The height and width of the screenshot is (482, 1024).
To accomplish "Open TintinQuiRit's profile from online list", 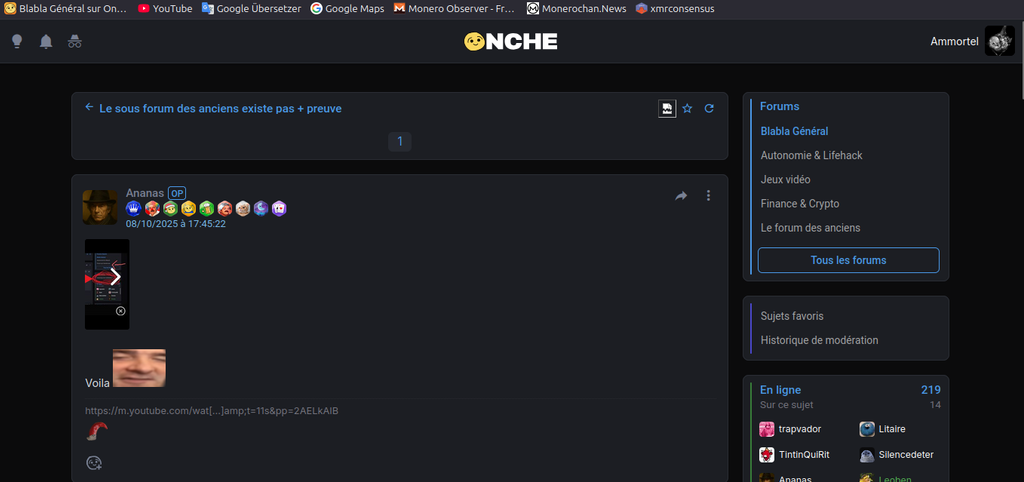I will 804,455.
